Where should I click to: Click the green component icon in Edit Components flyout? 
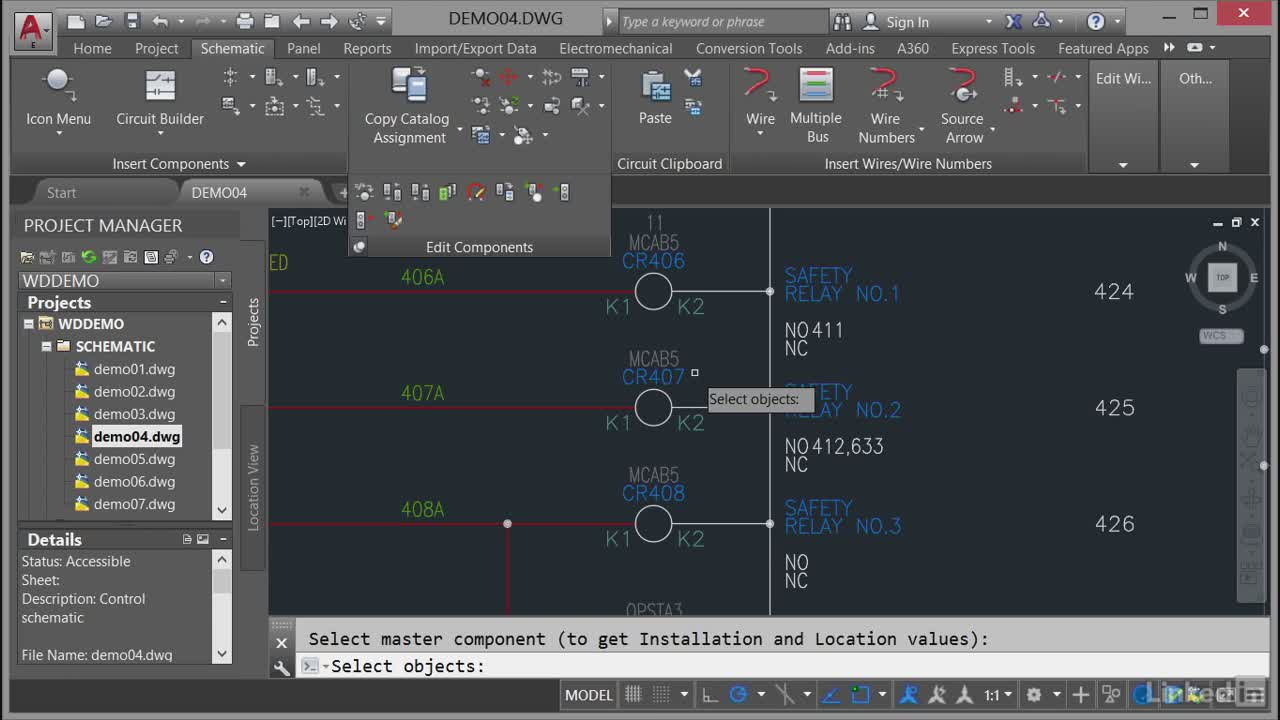coord(448,192)
